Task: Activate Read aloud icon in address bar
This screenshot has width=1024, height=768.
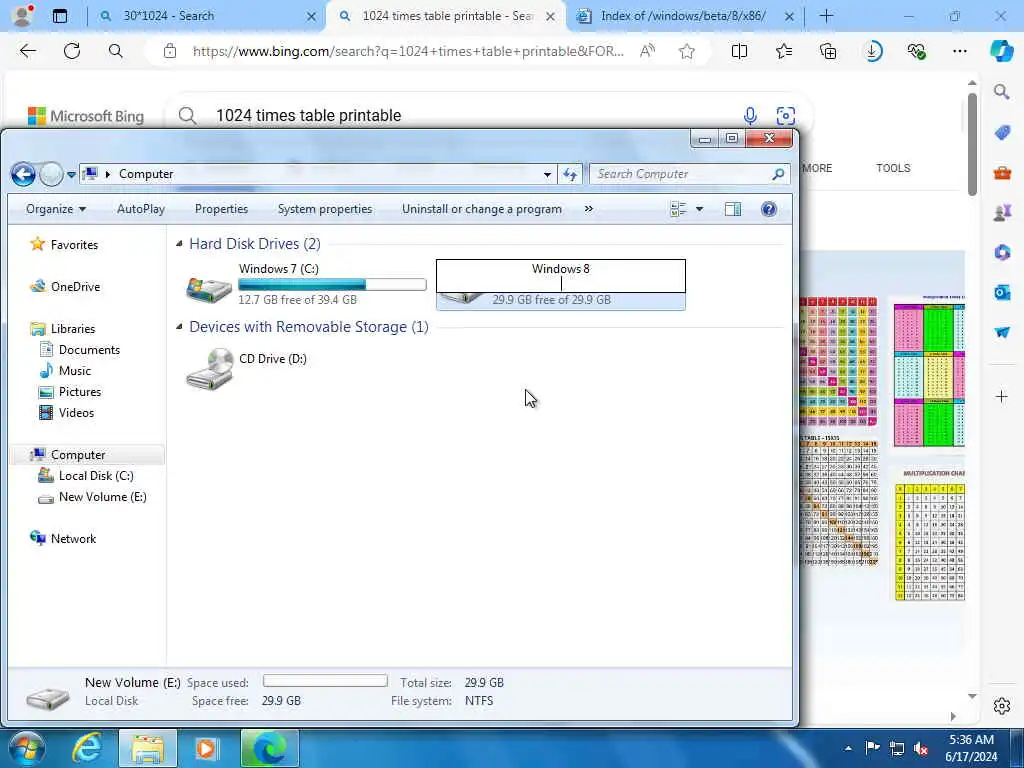Action: click(x=647, y=51)
